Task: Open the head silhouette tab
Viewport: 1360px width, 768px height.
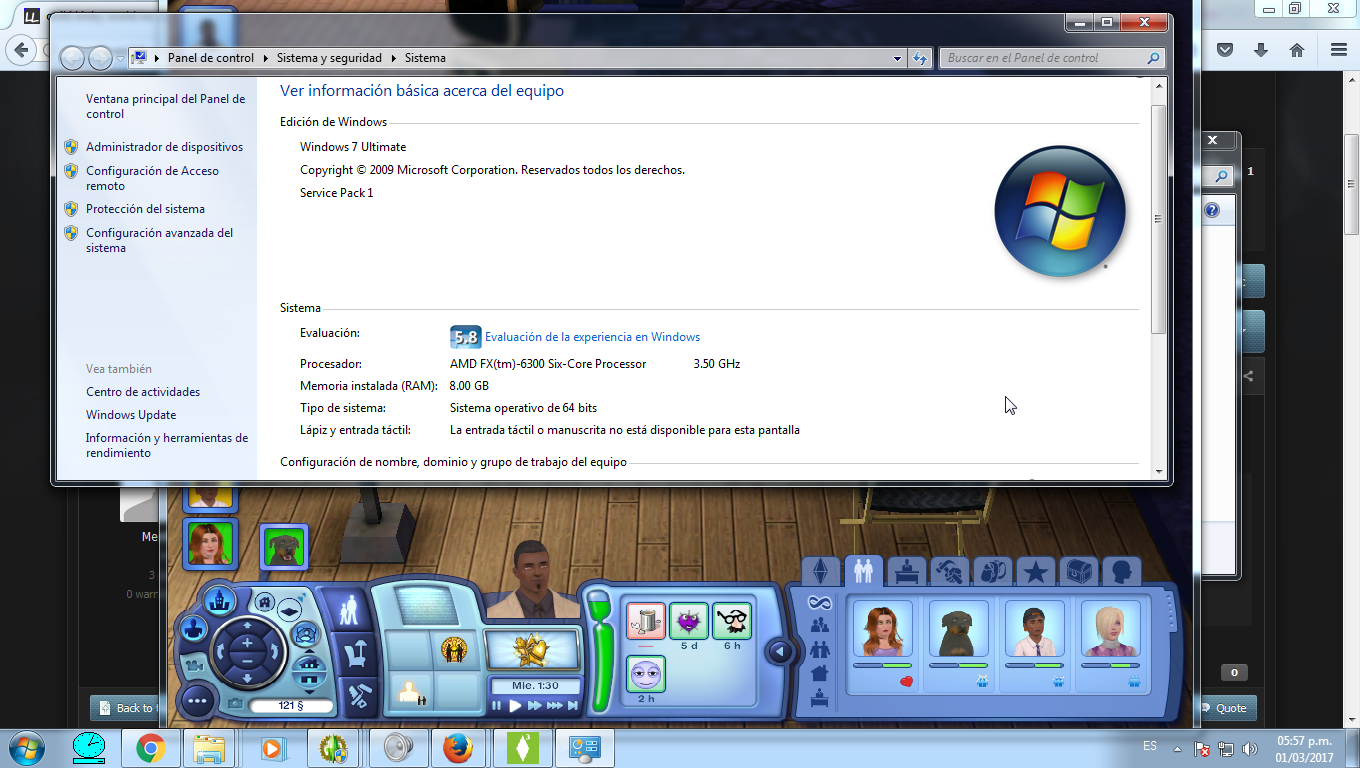Action: click(x=1122, y=571)
